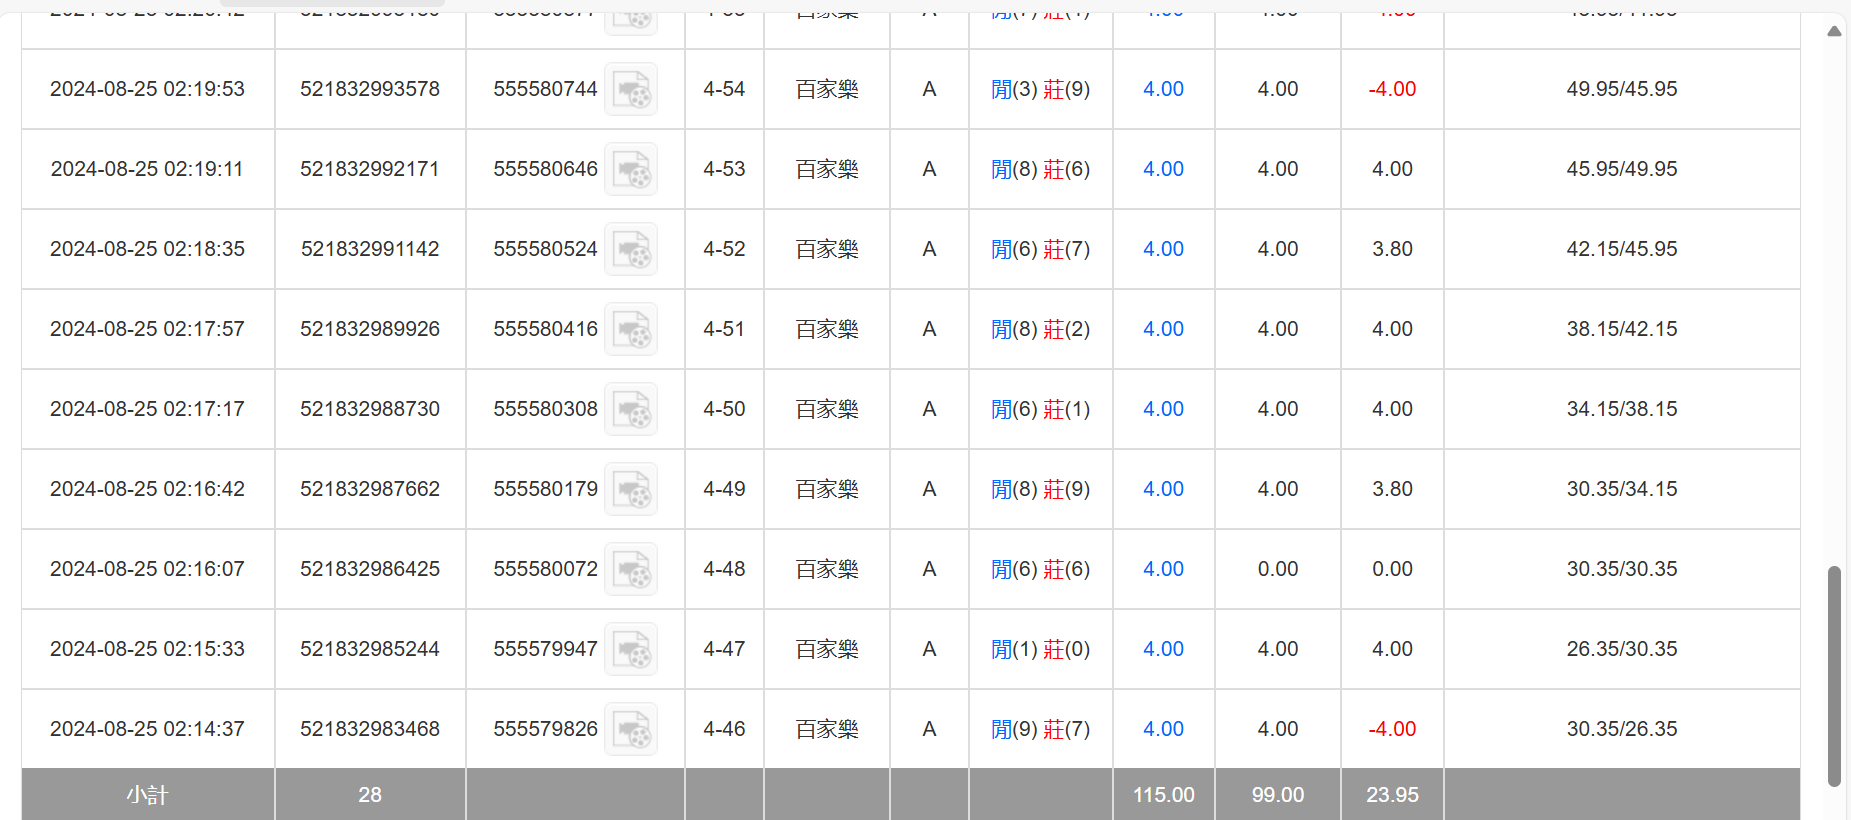Open bet amount link for round 4-50

1163,409
